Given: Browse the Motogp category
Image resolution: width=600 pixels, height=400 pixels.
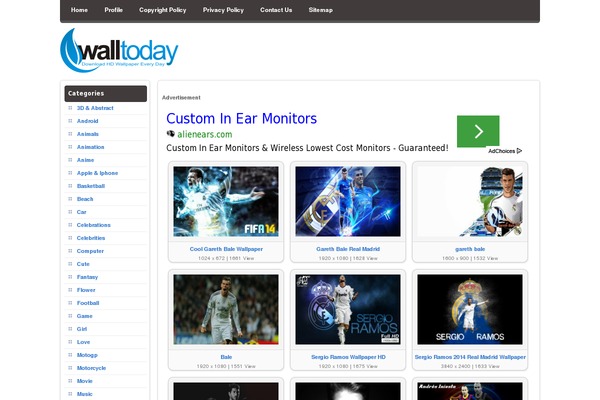Looking at the screenshot, I should tap(87, 355).
